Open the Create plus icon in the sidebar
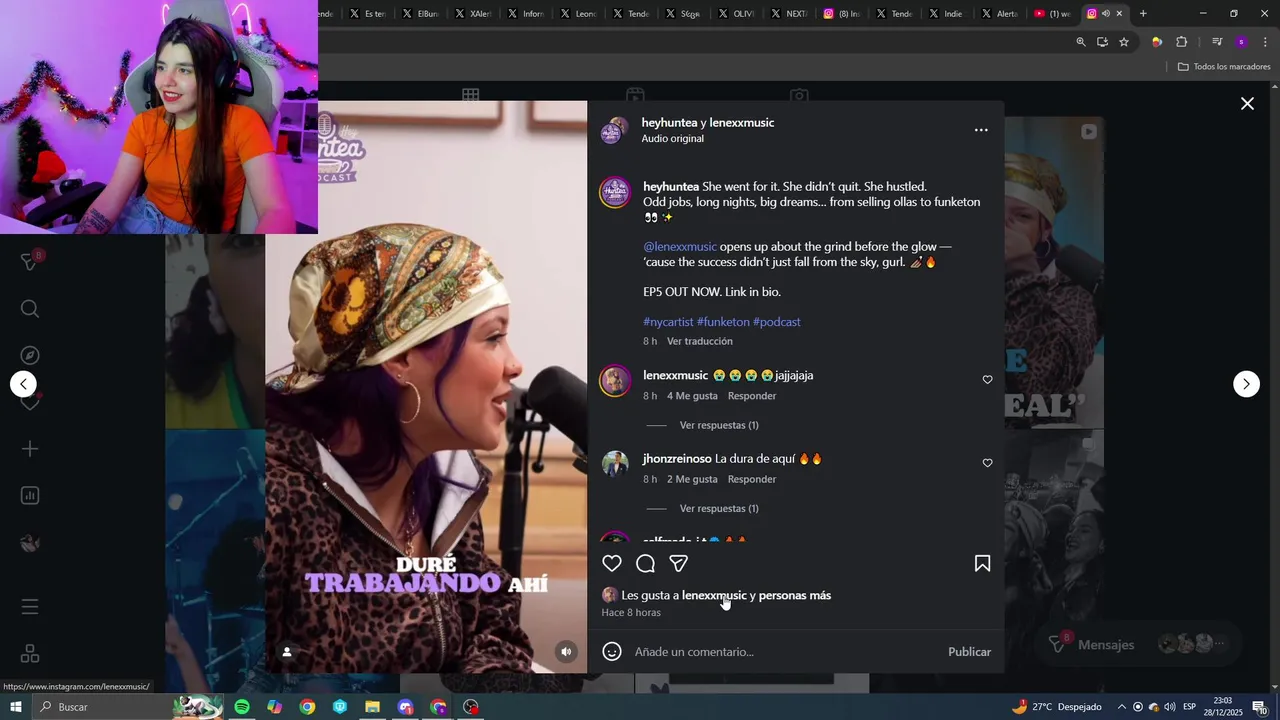Viewport: 1280px width, 720px height. tap(30, 449)
